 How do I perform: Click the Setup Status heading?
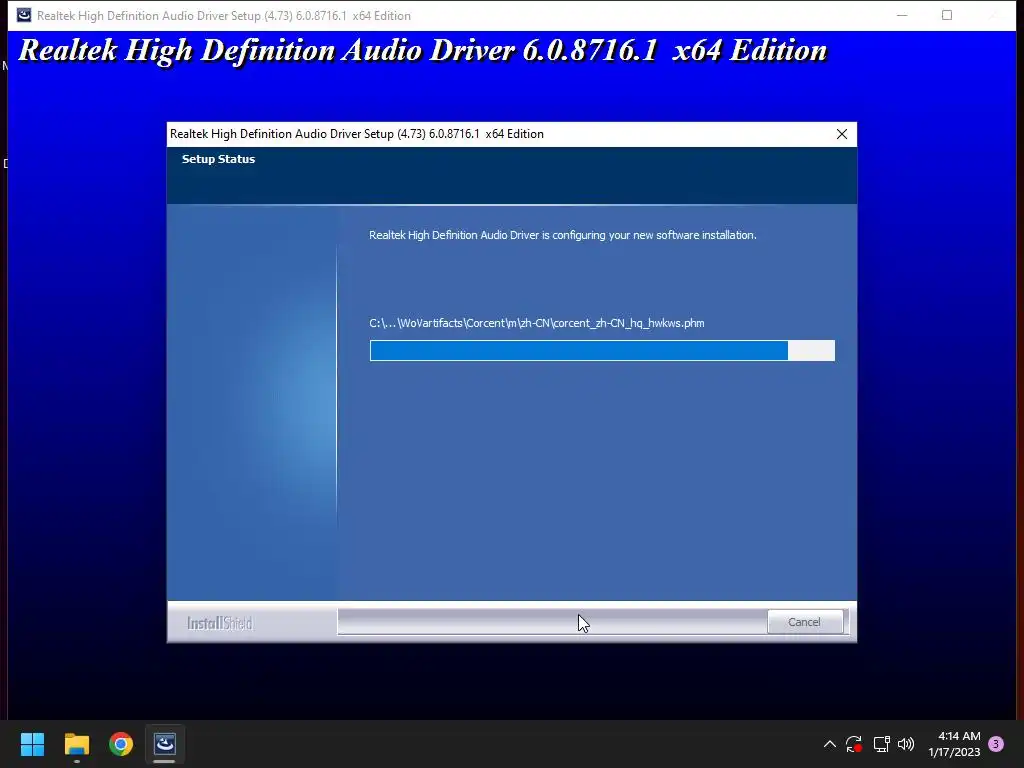(x=218, y=159)
